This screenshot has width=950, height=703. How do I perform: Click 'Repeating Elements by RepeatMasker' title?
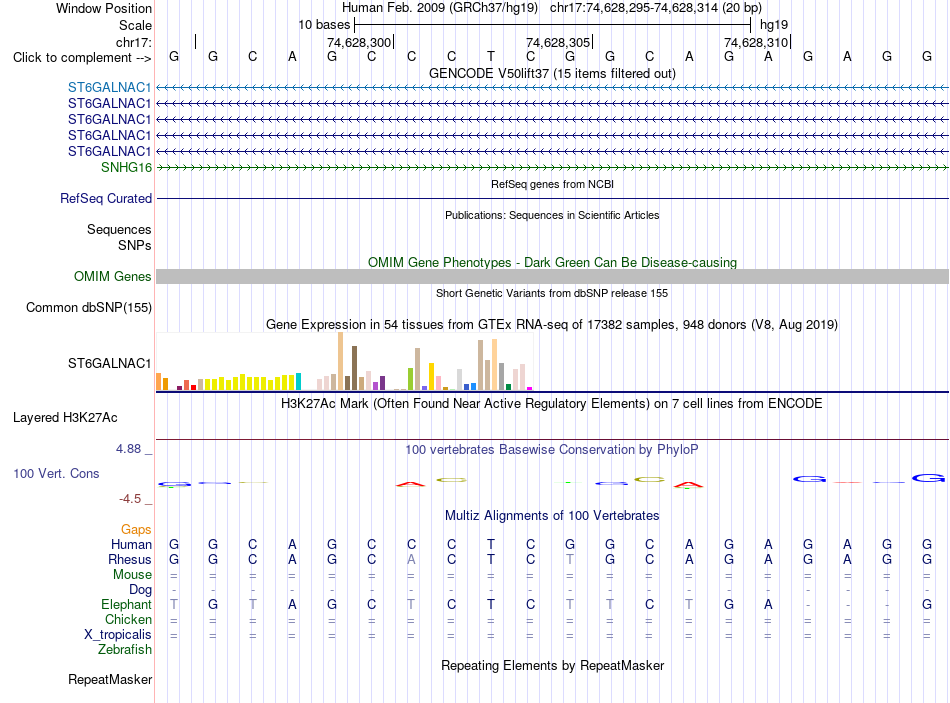[x=552, y=665]
